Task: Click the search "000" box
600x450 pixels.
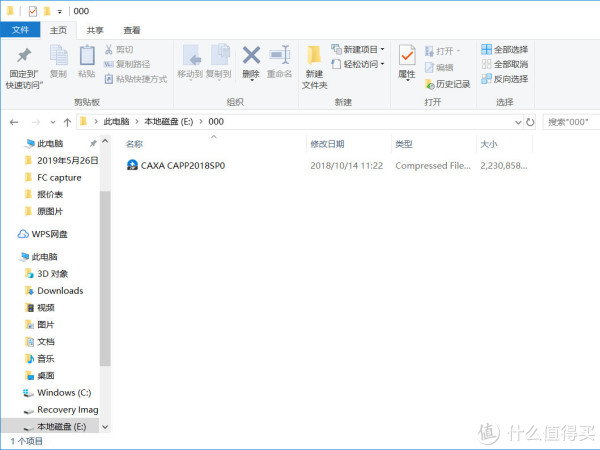Action: pos(571,122)
